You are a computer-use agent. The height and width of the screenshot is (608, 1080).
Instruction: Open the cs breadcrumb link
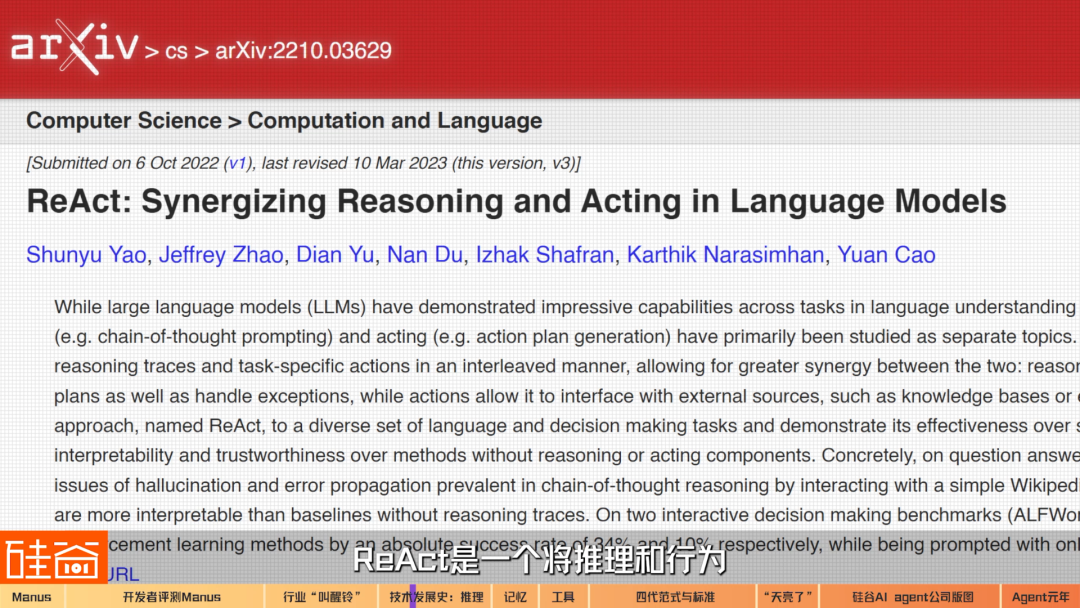pyautogui.click(x=176, y=51)
